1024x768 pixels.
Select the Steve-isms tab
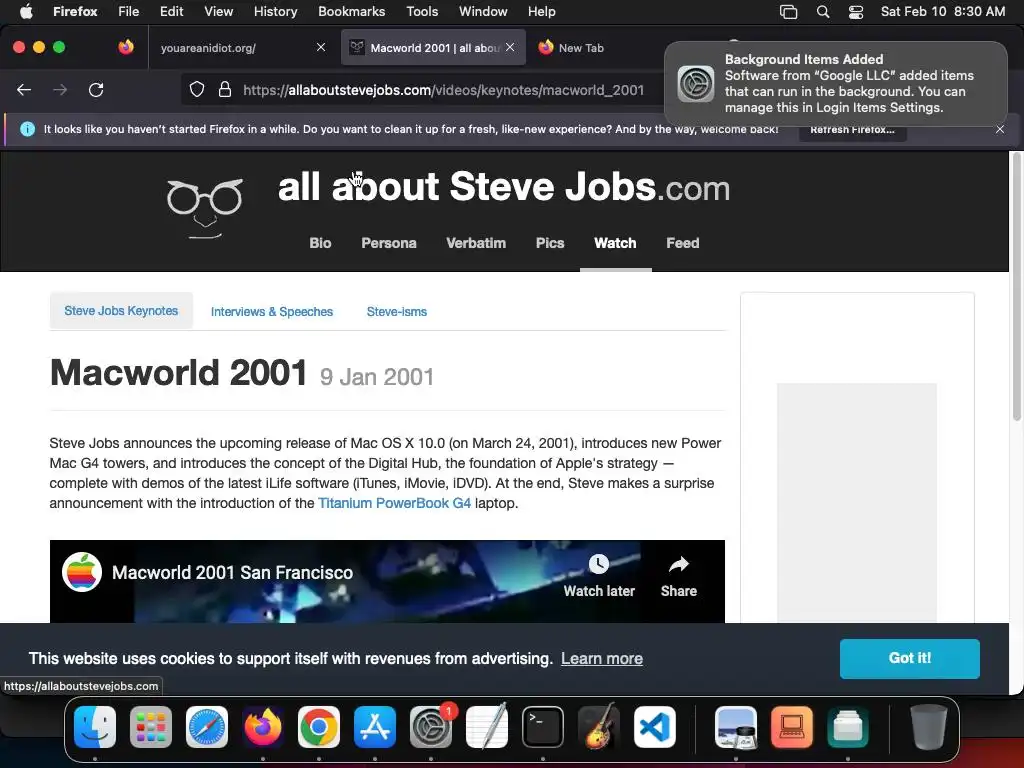396,312
